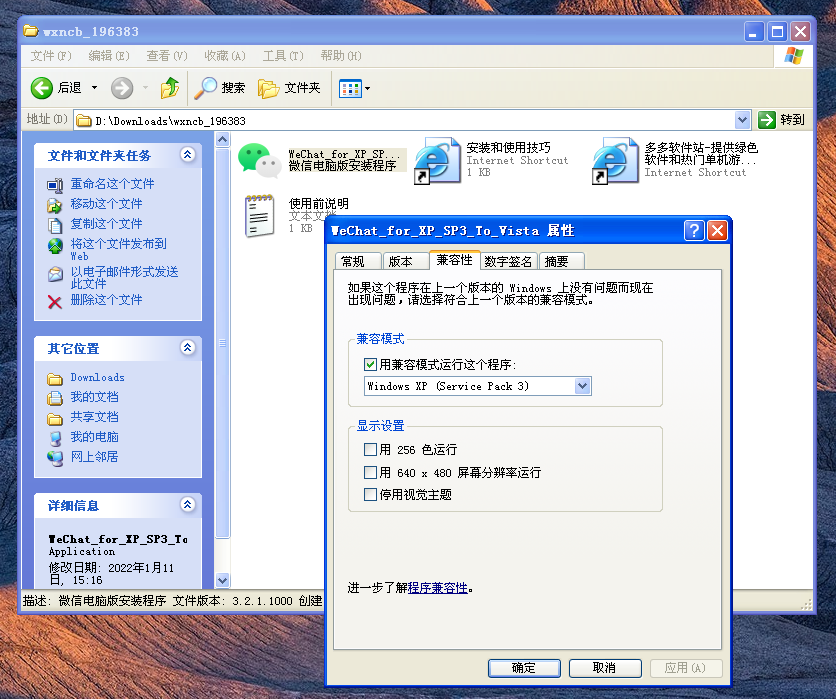Click the 确定 button
Screen dimensions: 836x699
click(x=524, y=668)
